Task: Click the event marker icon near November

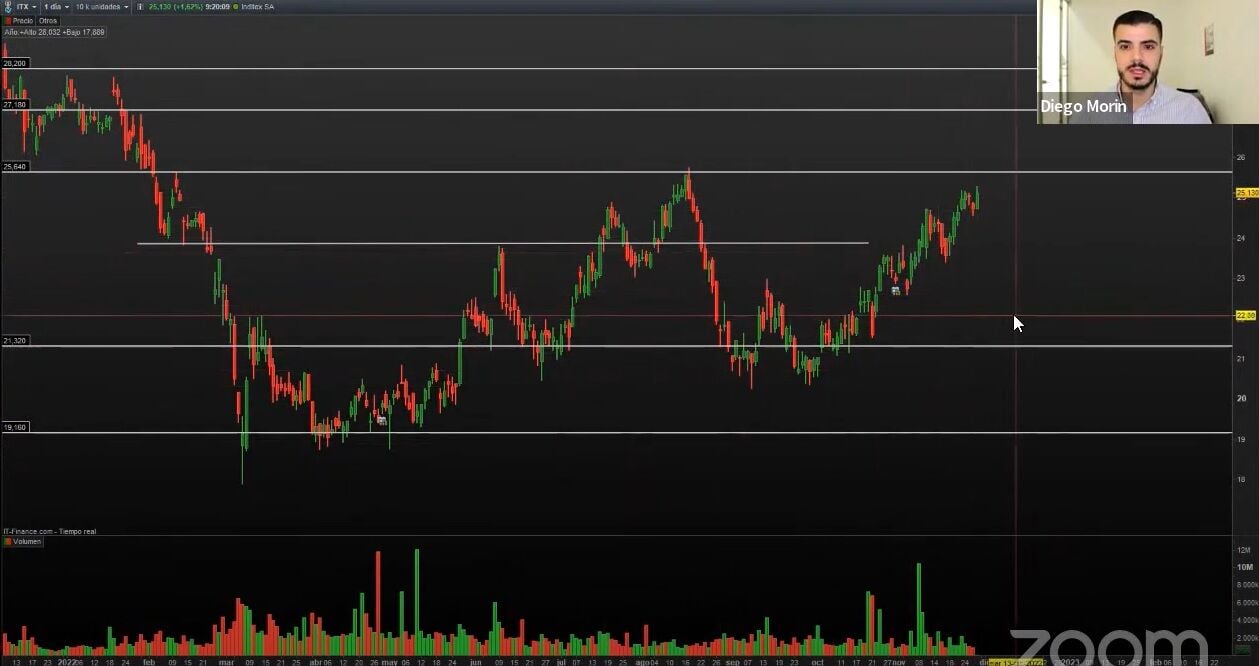Action: tap(896, 291)
